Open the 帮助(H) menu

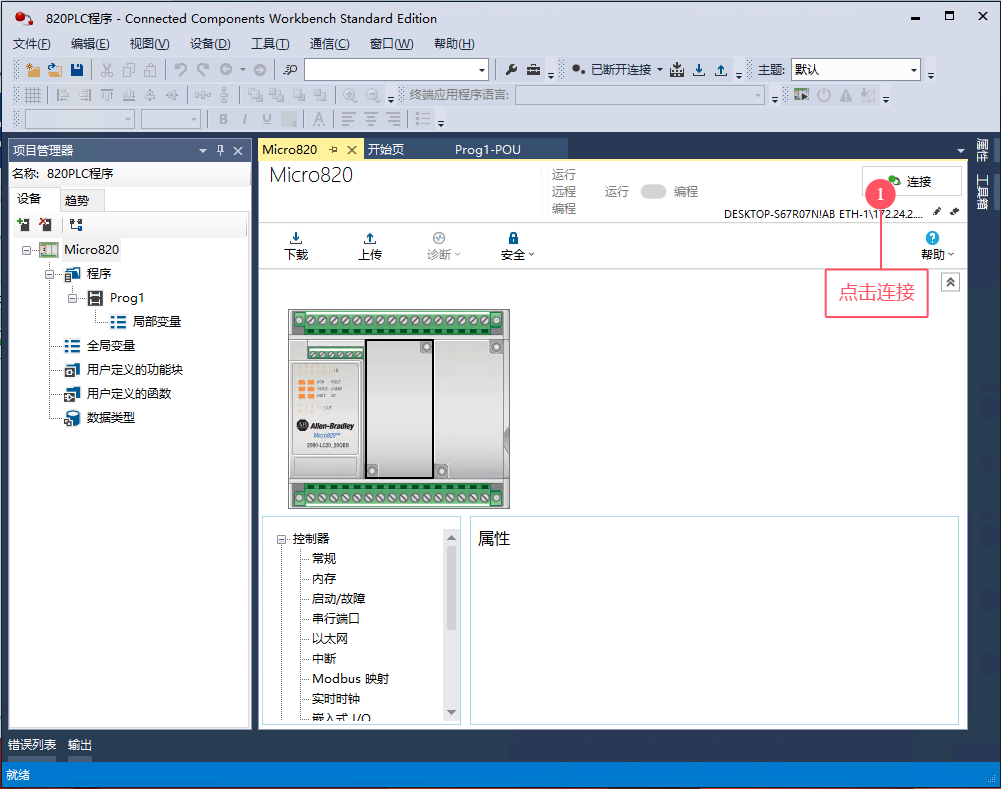pos(454,43)
